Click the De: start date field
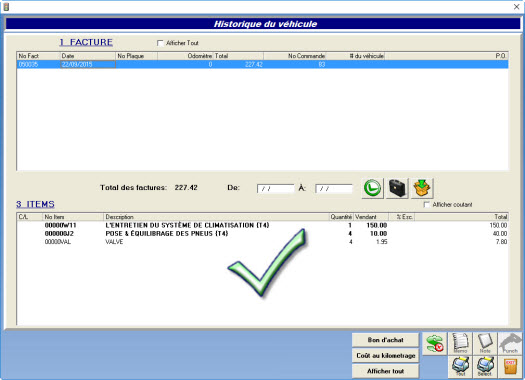This screenshot has height=380, width=525. pos(275,189)
